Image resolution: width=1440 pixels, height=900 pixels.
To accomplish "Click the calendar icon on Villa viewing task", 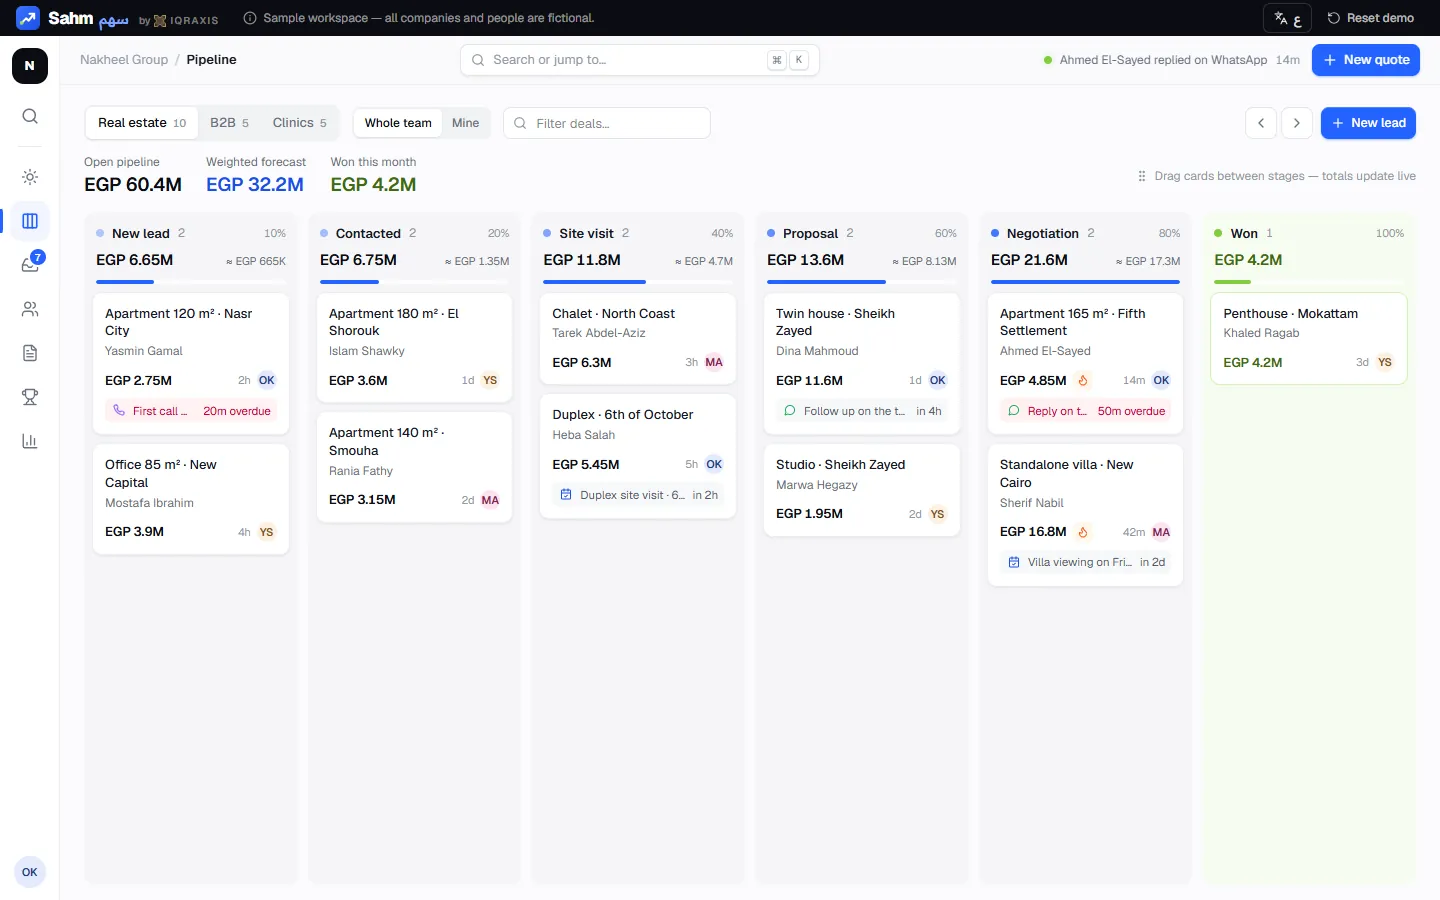I will pos(1014,562).
